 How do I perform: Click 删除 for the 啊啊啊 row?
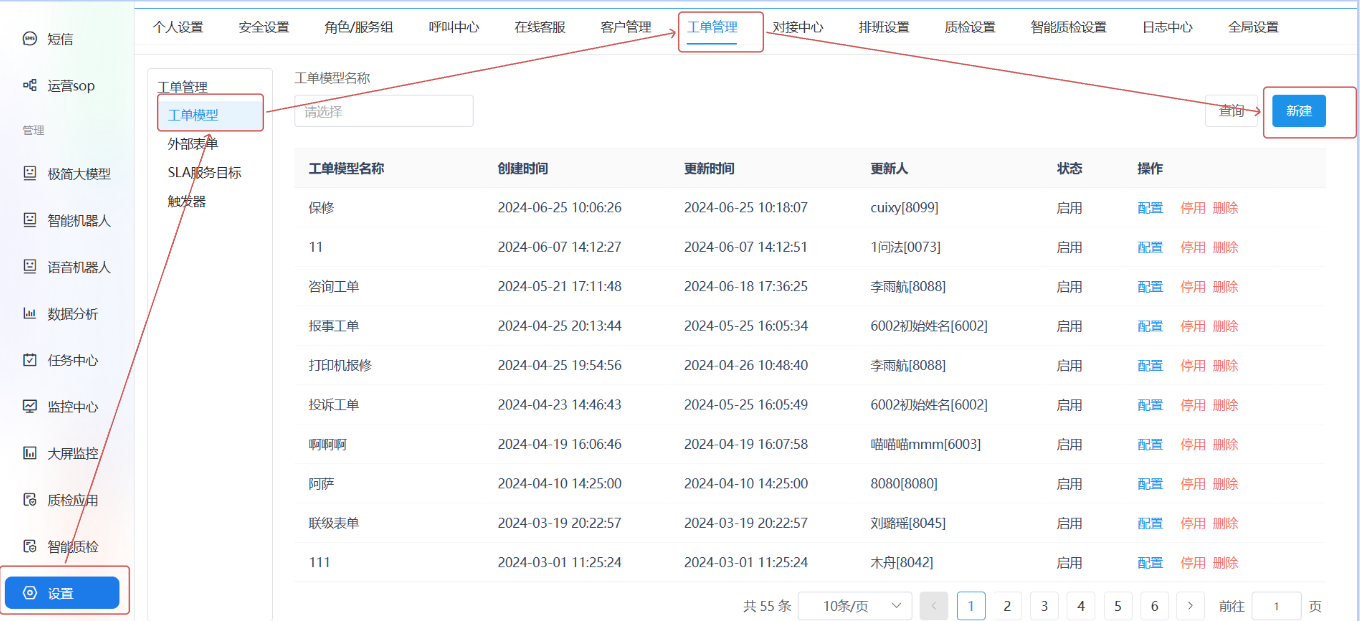[1226, 444]
